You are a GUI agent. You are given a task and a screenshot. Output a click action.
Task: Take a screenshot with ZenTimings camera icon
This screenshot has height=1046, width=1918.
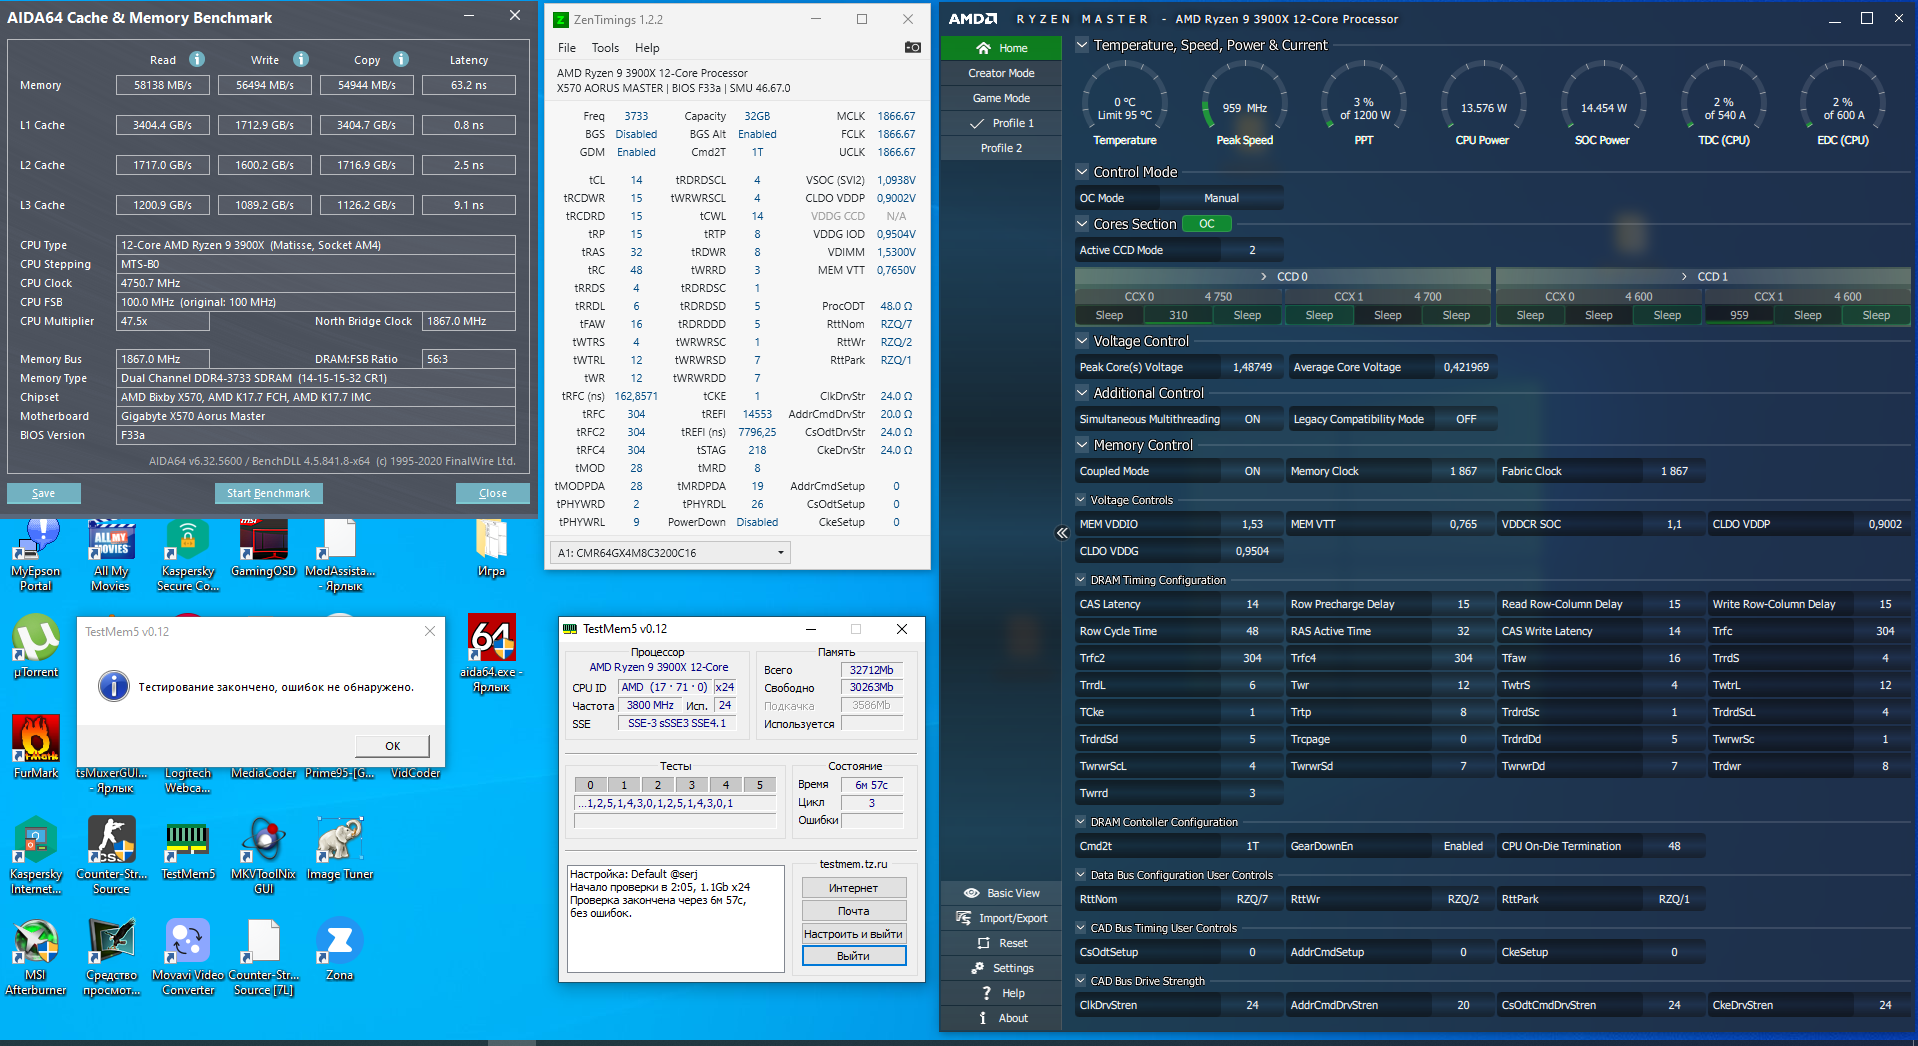coord(912,47)
